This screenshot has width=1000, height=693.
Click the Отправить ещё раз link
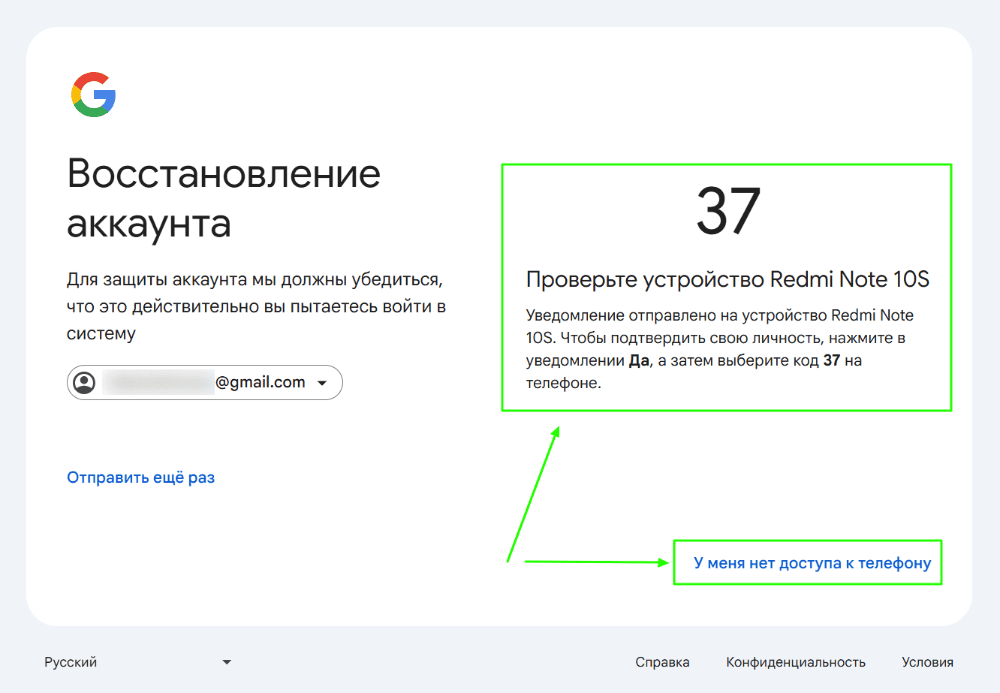tap(141, 478)
